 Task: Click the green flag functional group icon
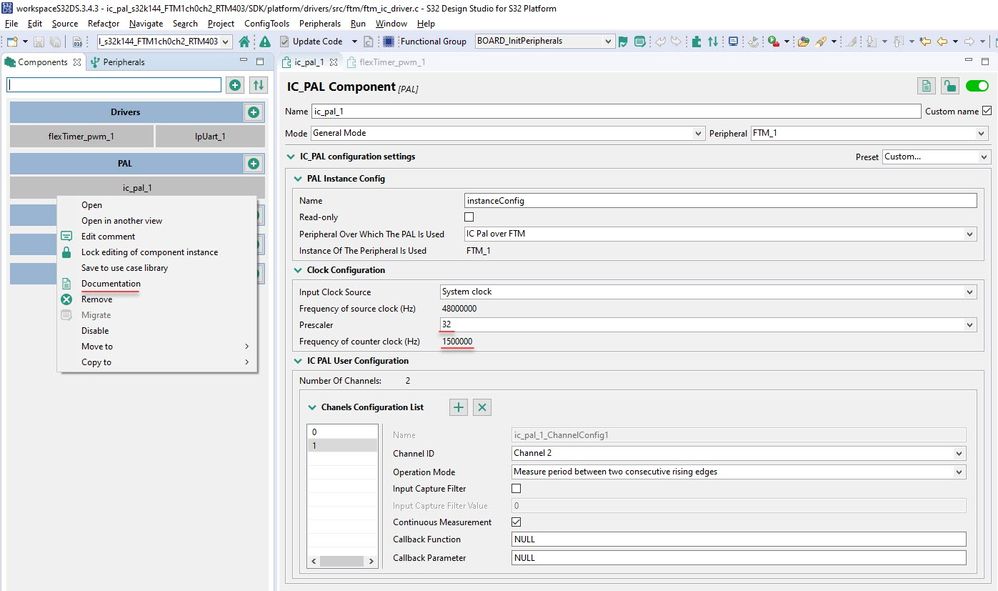click(x=622, y=41)
